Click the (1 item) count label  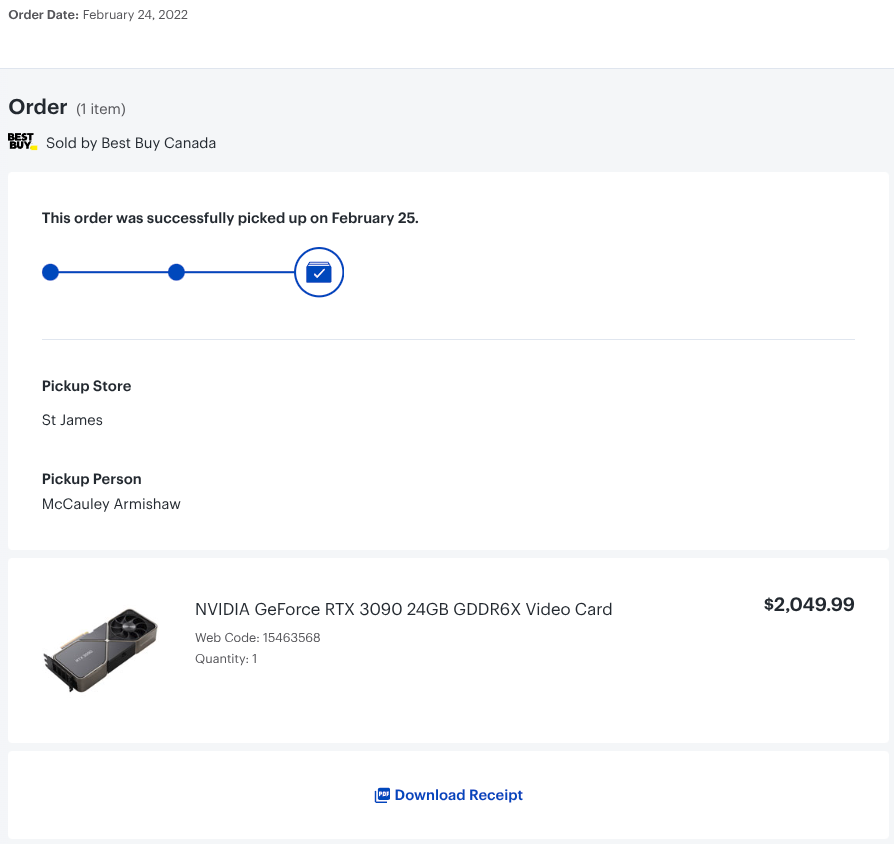(101, 109)
